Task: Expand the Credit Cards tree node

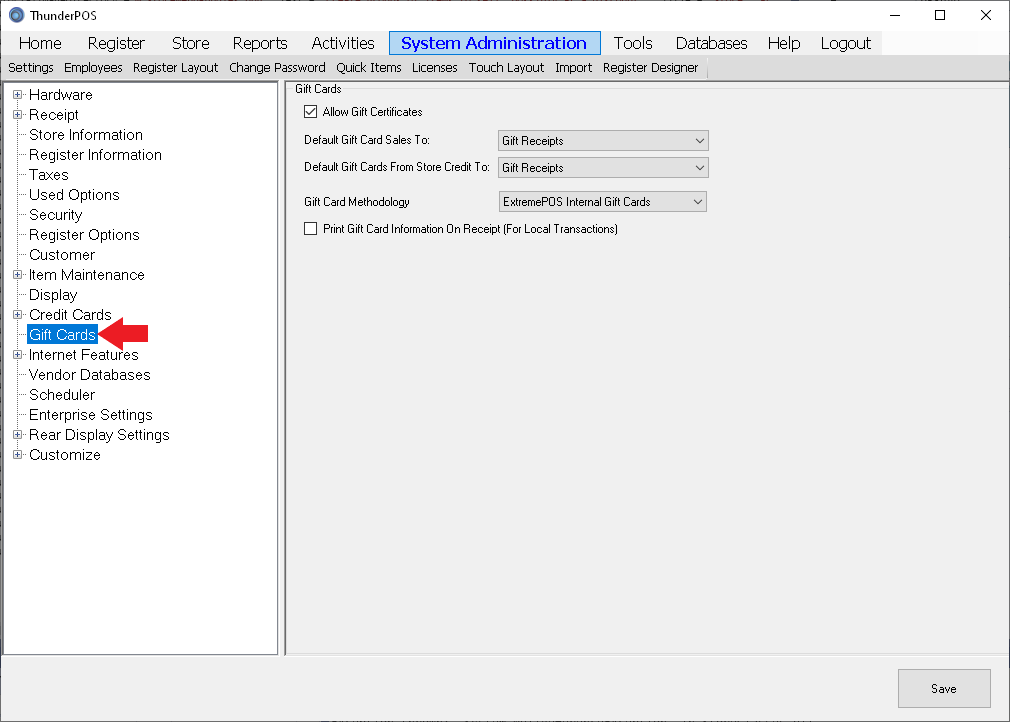Action: pyautogui.click(x=18, y=315)
